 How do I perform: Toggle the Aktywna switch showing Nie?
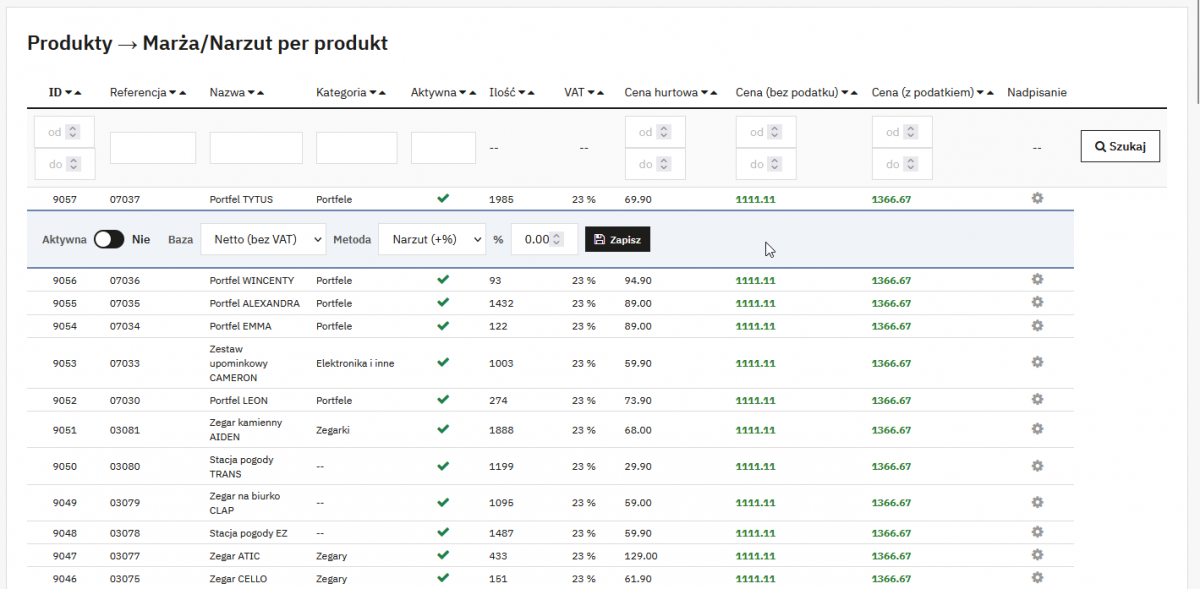(109, 239)
